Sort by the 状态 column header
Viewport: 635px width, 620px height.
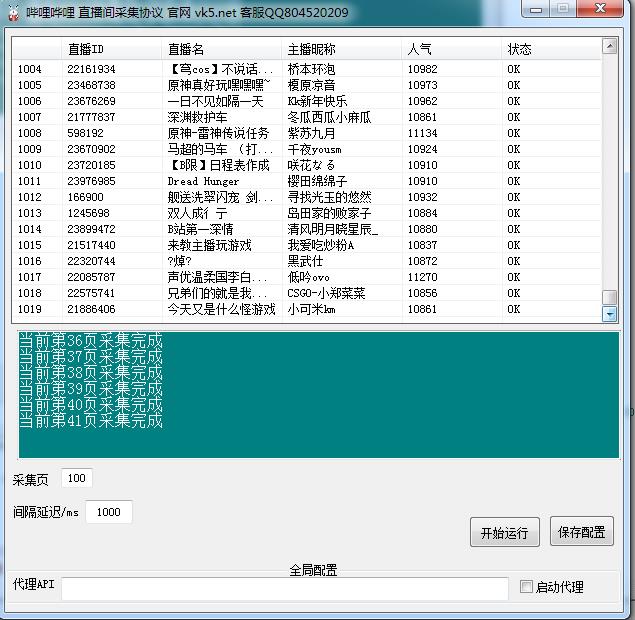pos(551,49)
